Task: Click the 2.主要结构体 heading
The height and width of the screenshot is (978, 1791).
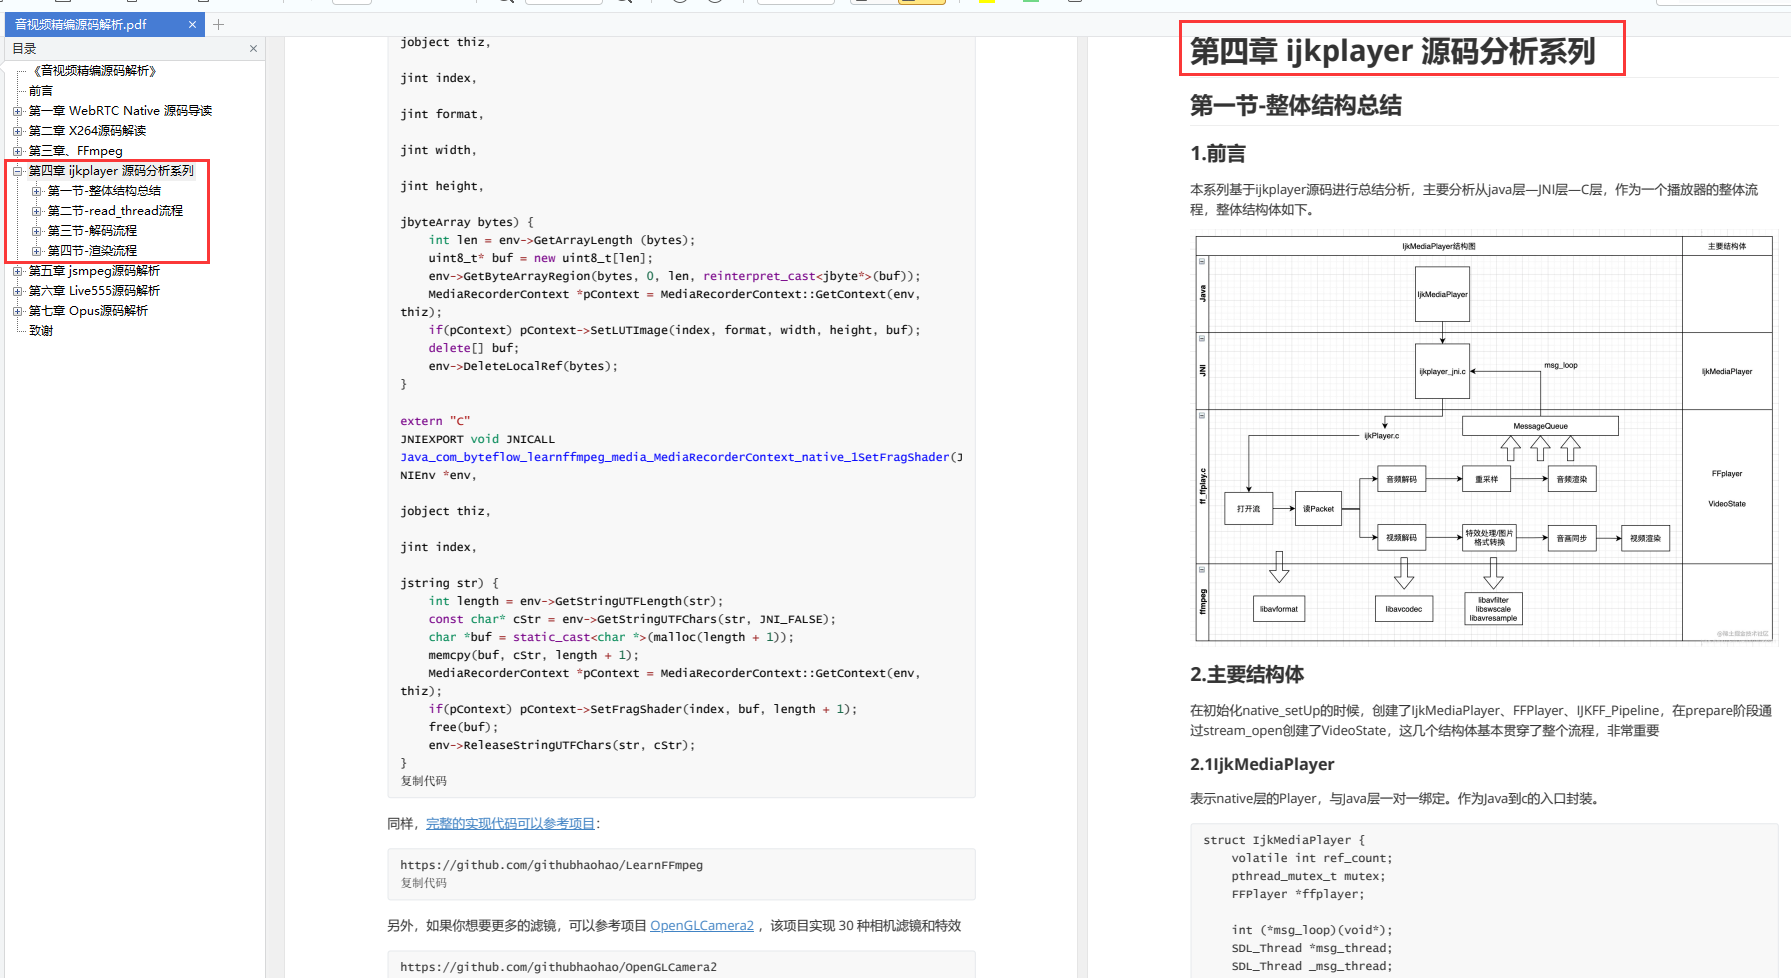Action: point(1247,675)
